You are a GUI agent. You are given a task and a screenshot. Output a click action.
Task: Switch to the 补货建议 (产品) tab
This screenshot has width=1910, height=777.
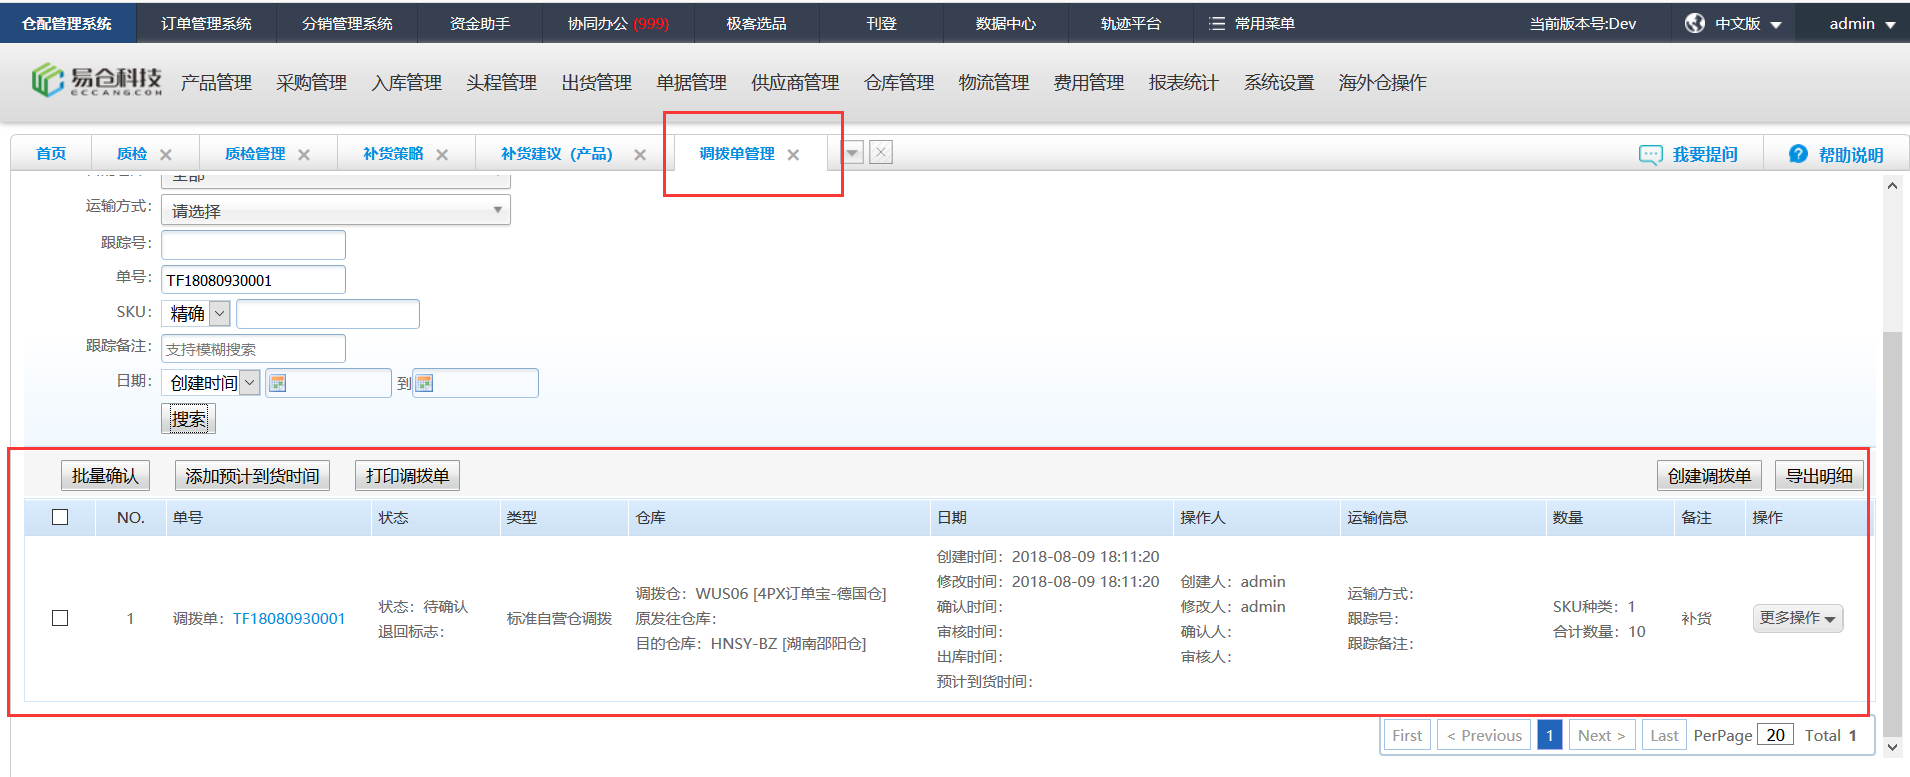556,154
